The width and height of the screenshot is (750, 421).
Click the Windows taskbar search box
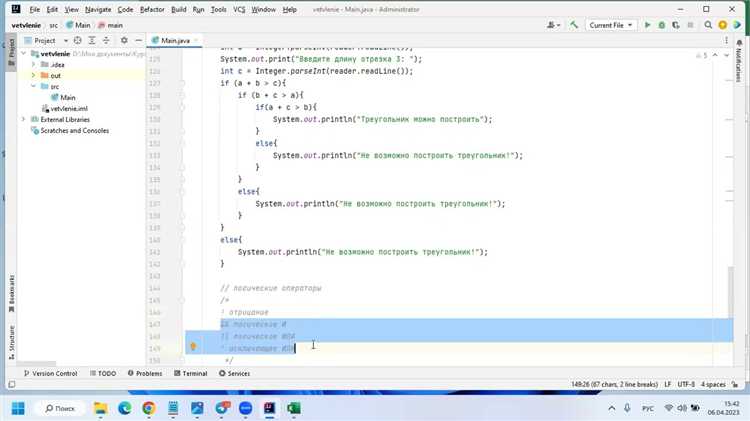pos(60,408)
